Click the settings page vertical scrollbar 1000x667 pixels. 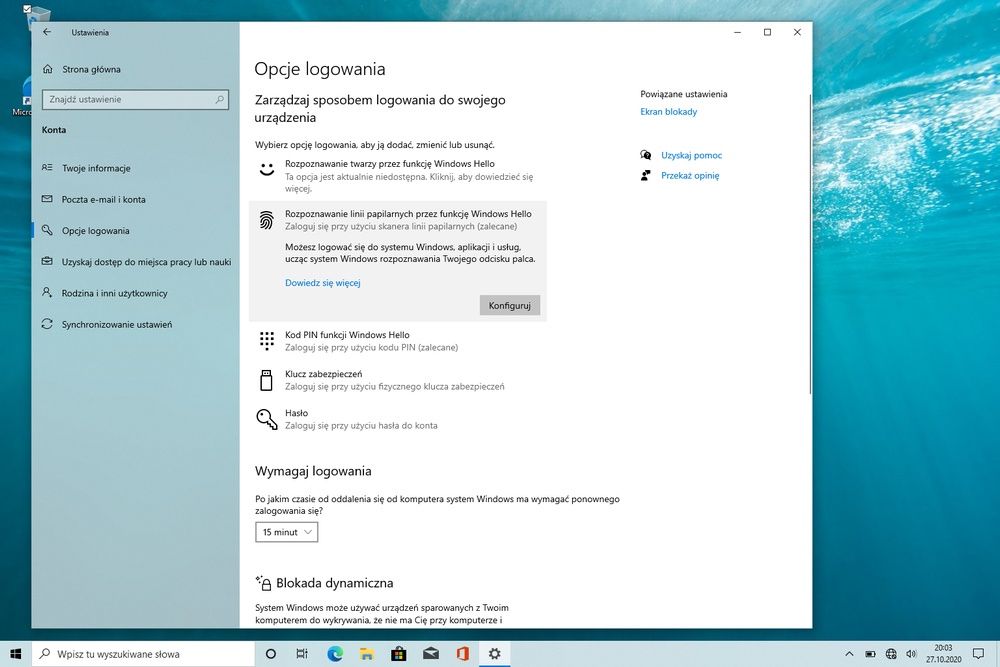[810, 244]
